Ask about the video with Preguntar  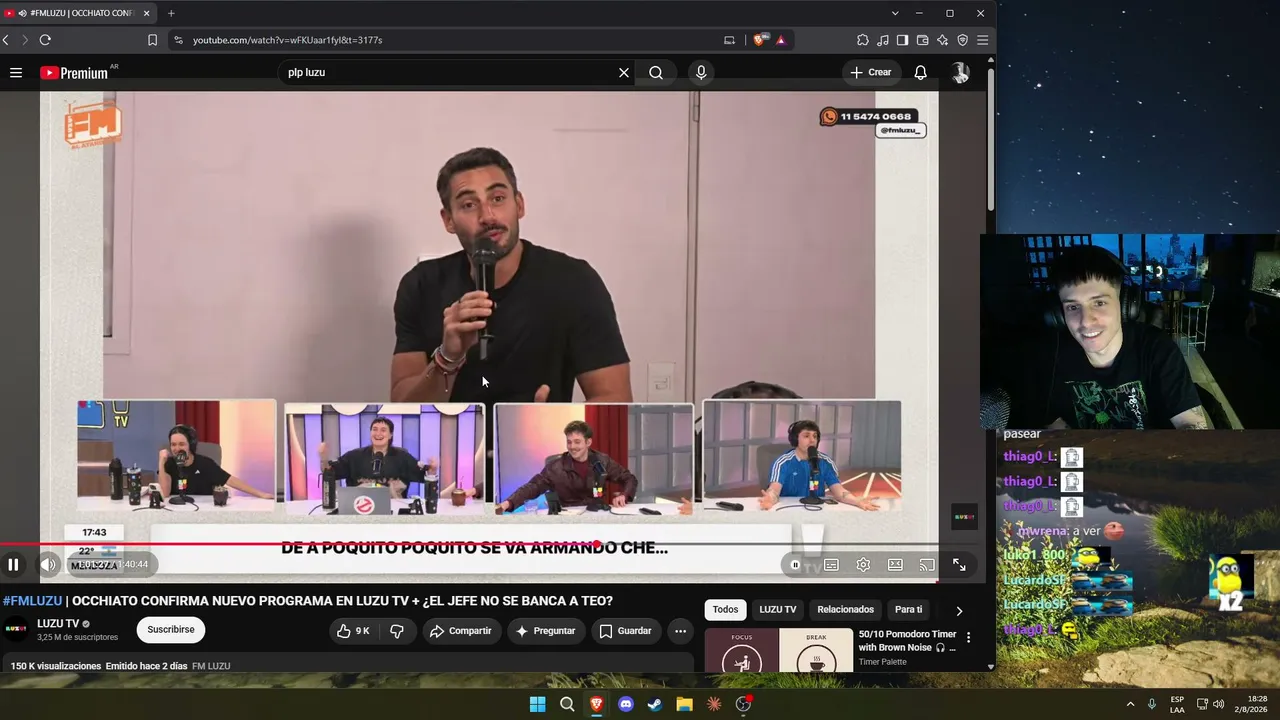pos(546,631)
